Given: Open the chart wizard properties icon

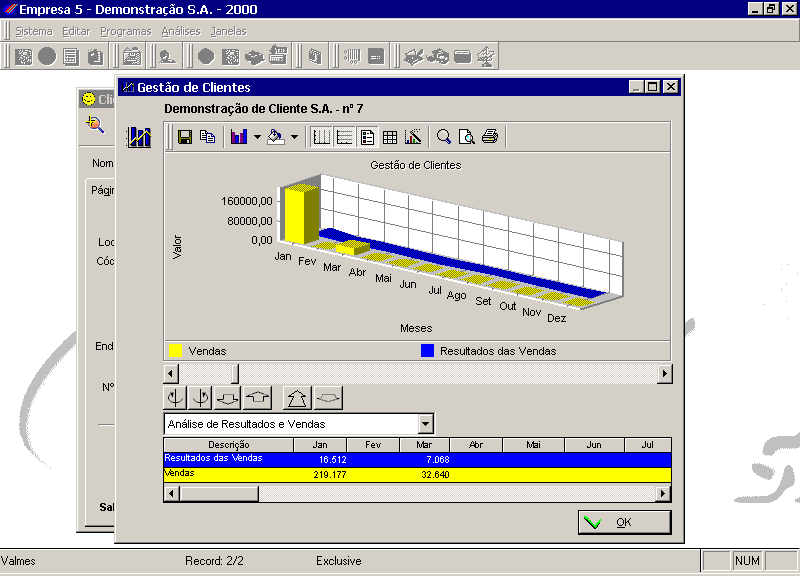Looking at the screenshot, I should coord(413,137).
